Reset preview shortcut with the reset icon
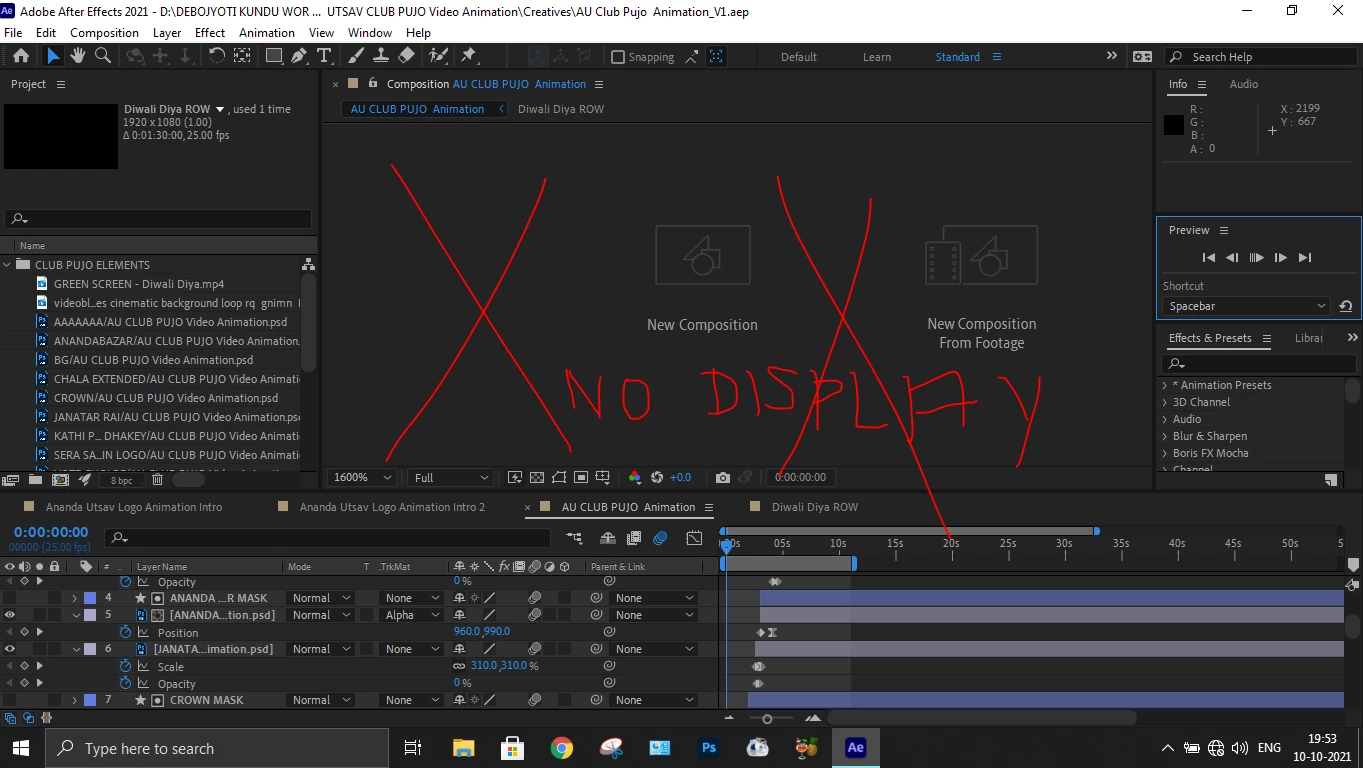 pyautogui.click(x=1346, y=306)
